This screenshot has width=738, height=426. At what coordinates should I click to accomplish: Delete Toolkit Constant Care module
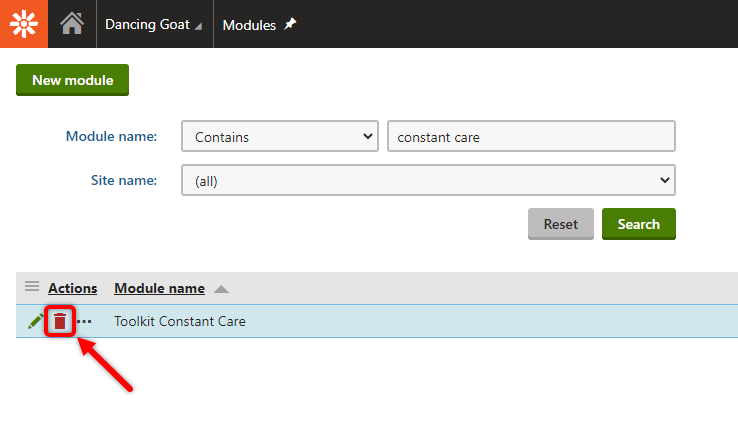[60, 321]
